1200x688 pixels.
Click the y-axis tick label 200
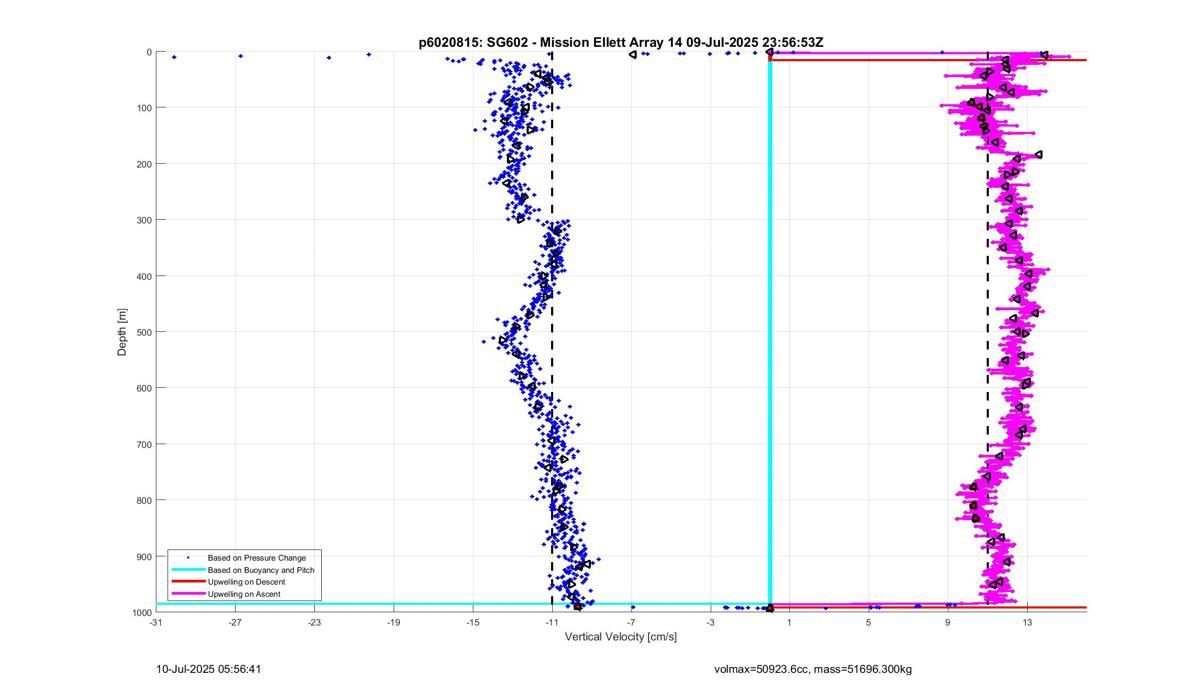pos(143,164)
